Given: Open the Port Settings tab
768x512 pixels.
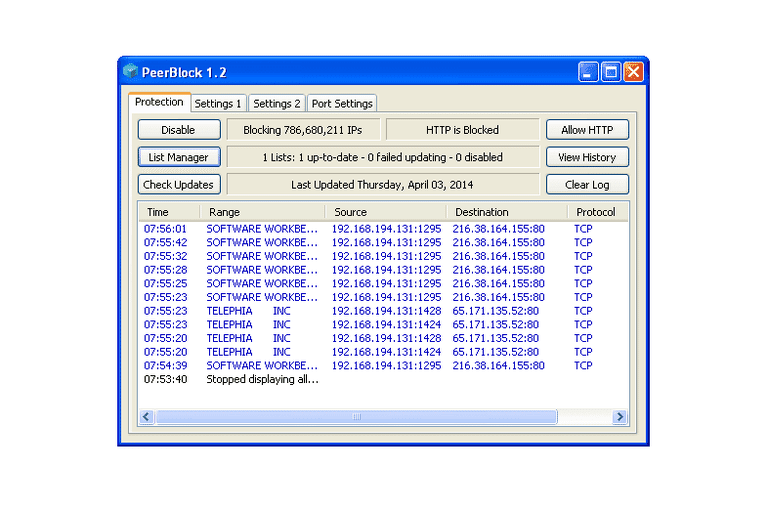Looking at the screenshot, I should pos(342,103).
